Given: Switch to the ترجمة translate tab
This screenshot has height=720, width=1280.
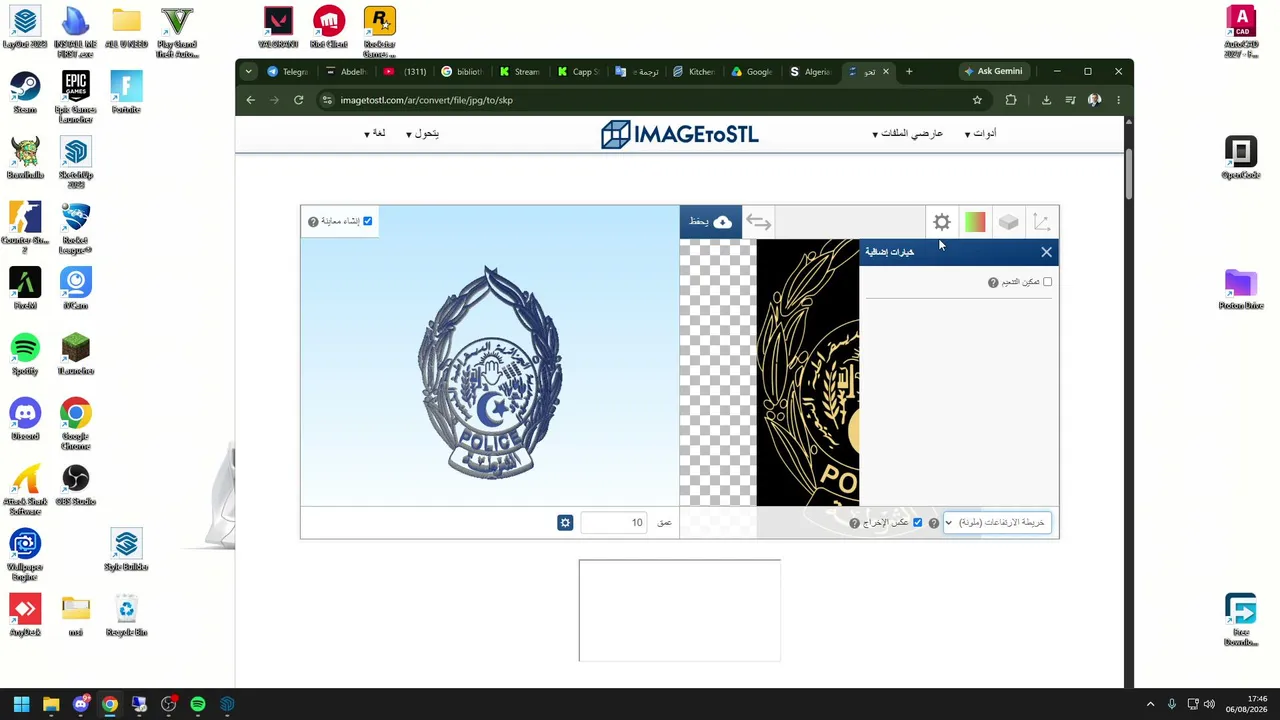Looking at the screenshot, I should point(637,72).
